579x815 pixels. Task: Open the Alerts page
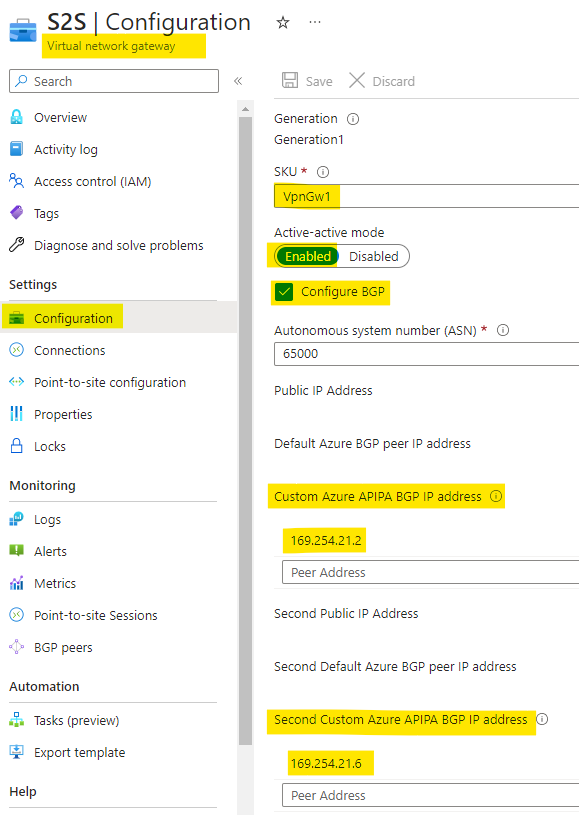(x=50, y=551)
